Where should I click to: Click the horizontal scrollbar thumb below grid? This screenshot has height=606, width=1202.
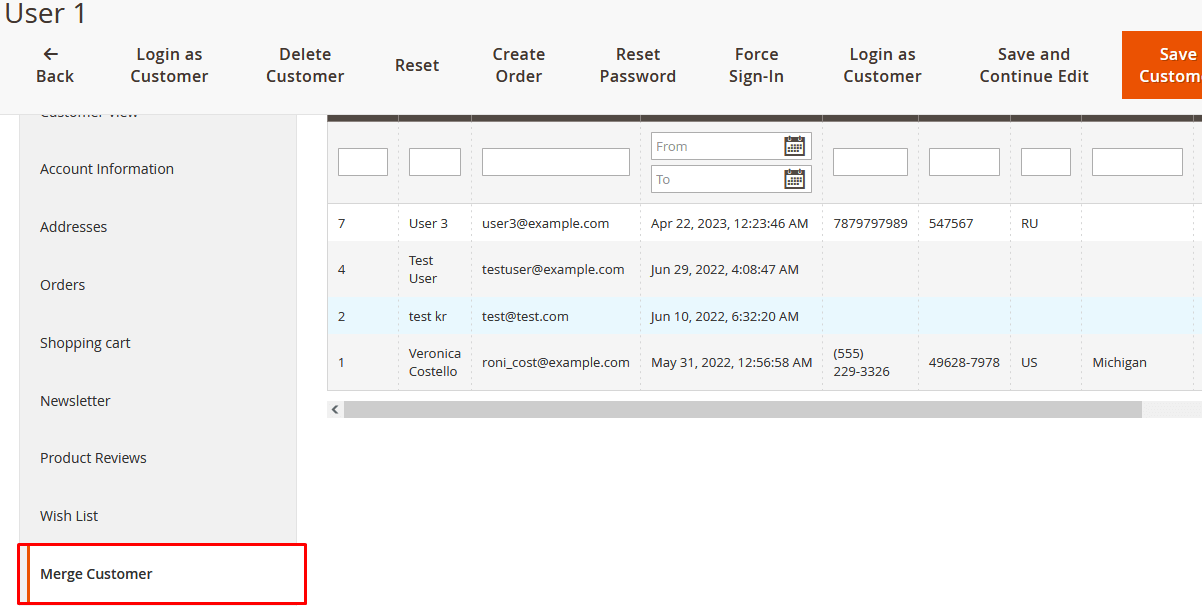pos(742,410)
